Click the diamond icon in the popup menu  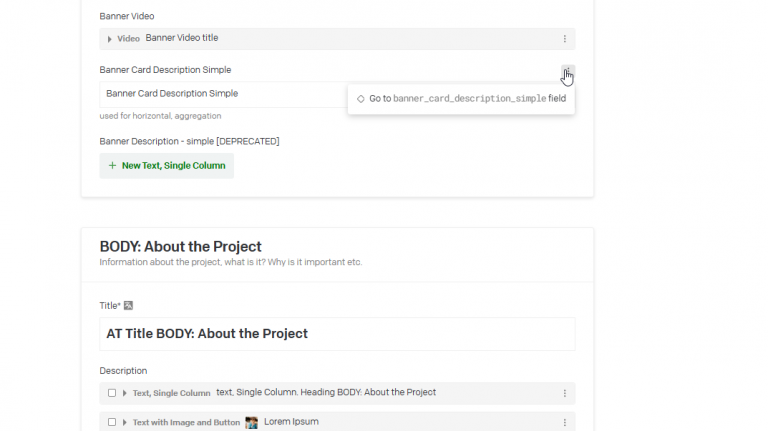coord(360,99)
